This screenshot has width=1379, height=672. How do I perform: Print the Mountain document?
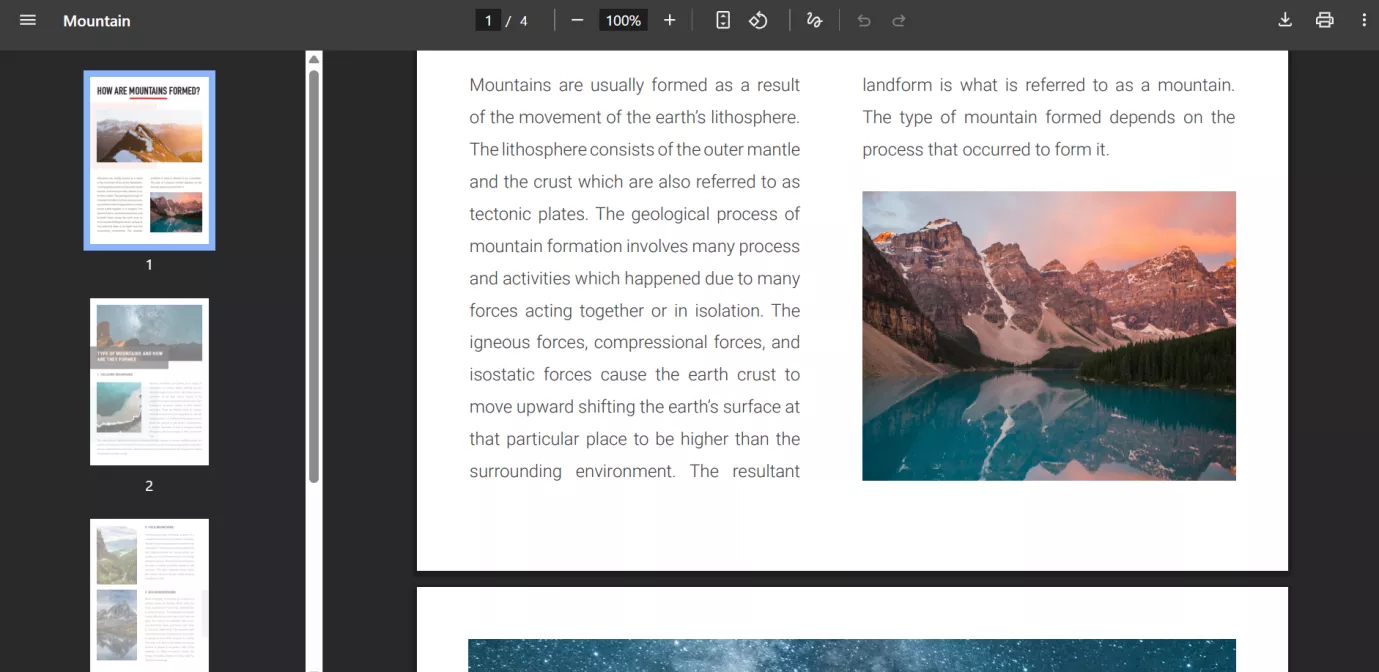click(1324, 19)
